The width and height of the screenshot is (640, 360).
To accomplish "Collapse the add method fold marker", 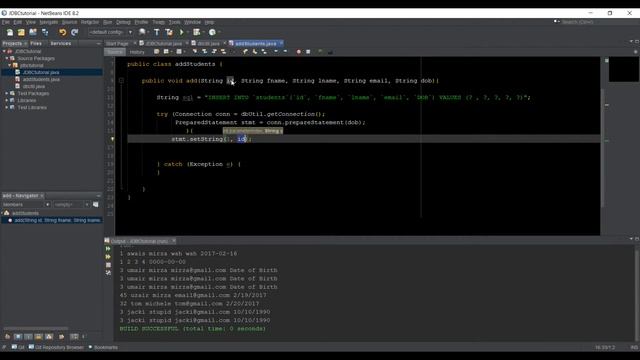I will tap(121, 81).
